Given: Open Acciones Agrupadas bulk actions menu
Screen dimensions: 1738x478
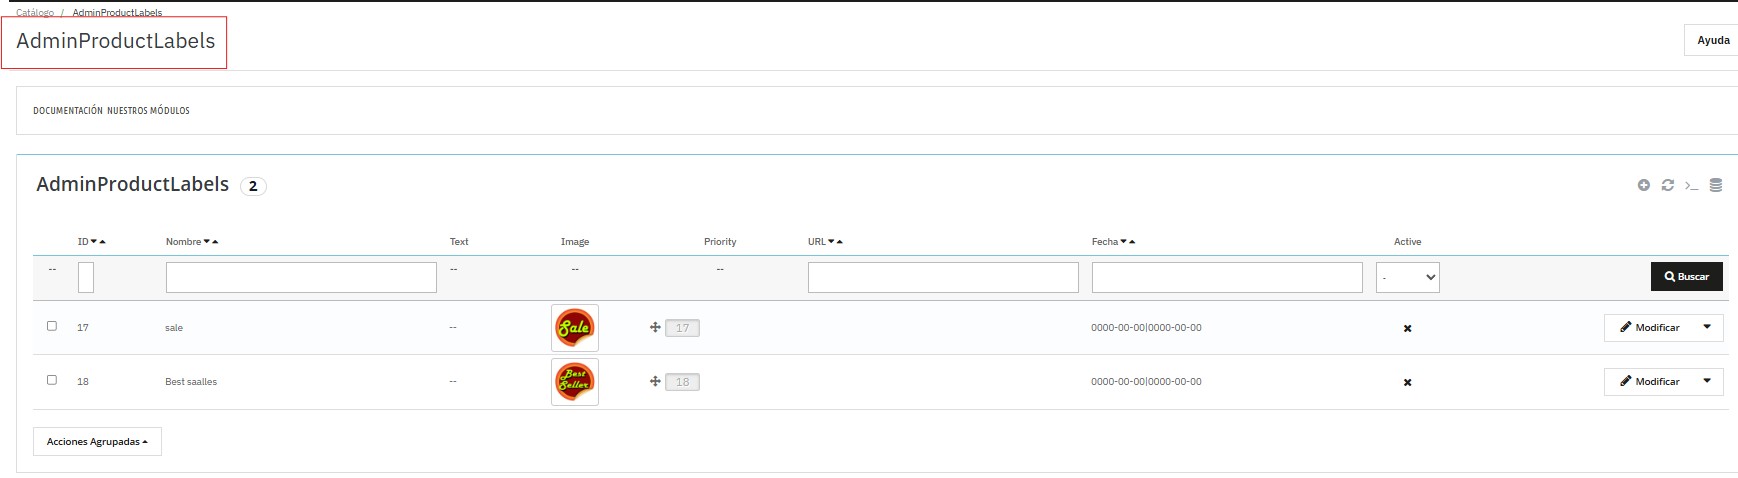Looking at the screenshot, I should 97,441.
